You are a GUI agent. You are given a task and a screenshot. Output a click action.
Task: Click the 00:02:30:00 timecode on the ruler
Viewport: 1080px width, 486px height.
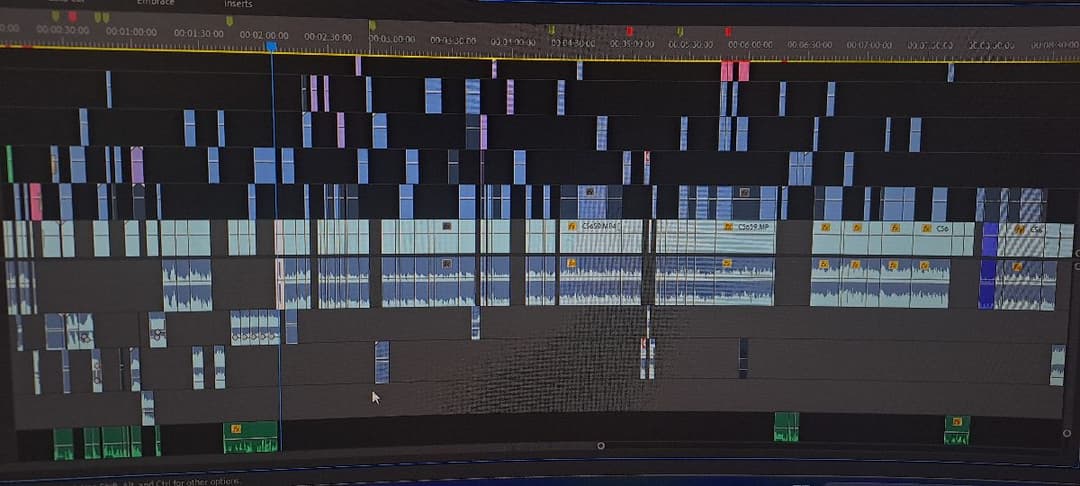coord(328,36)
